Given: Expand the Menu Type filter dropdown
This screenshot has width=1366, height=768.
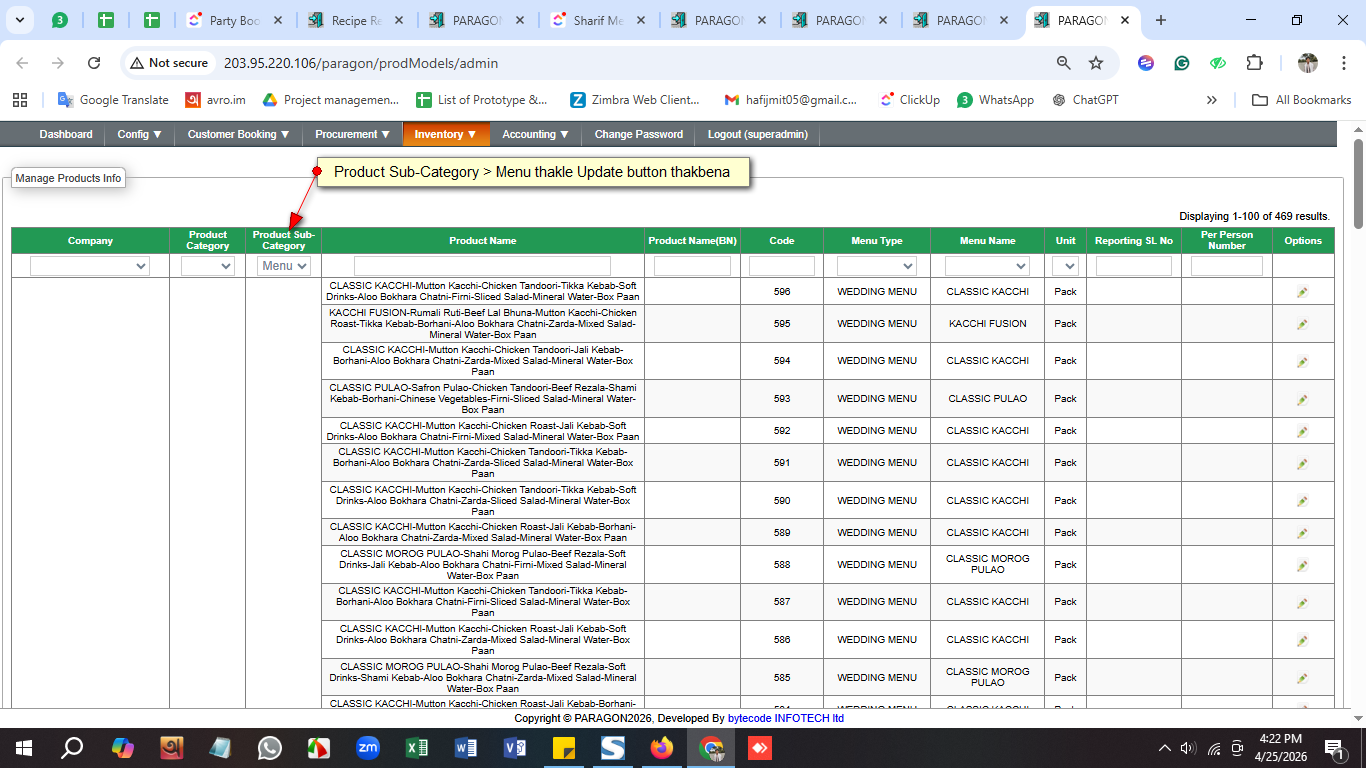Looking at the screenshot, I should click(876, 266).
